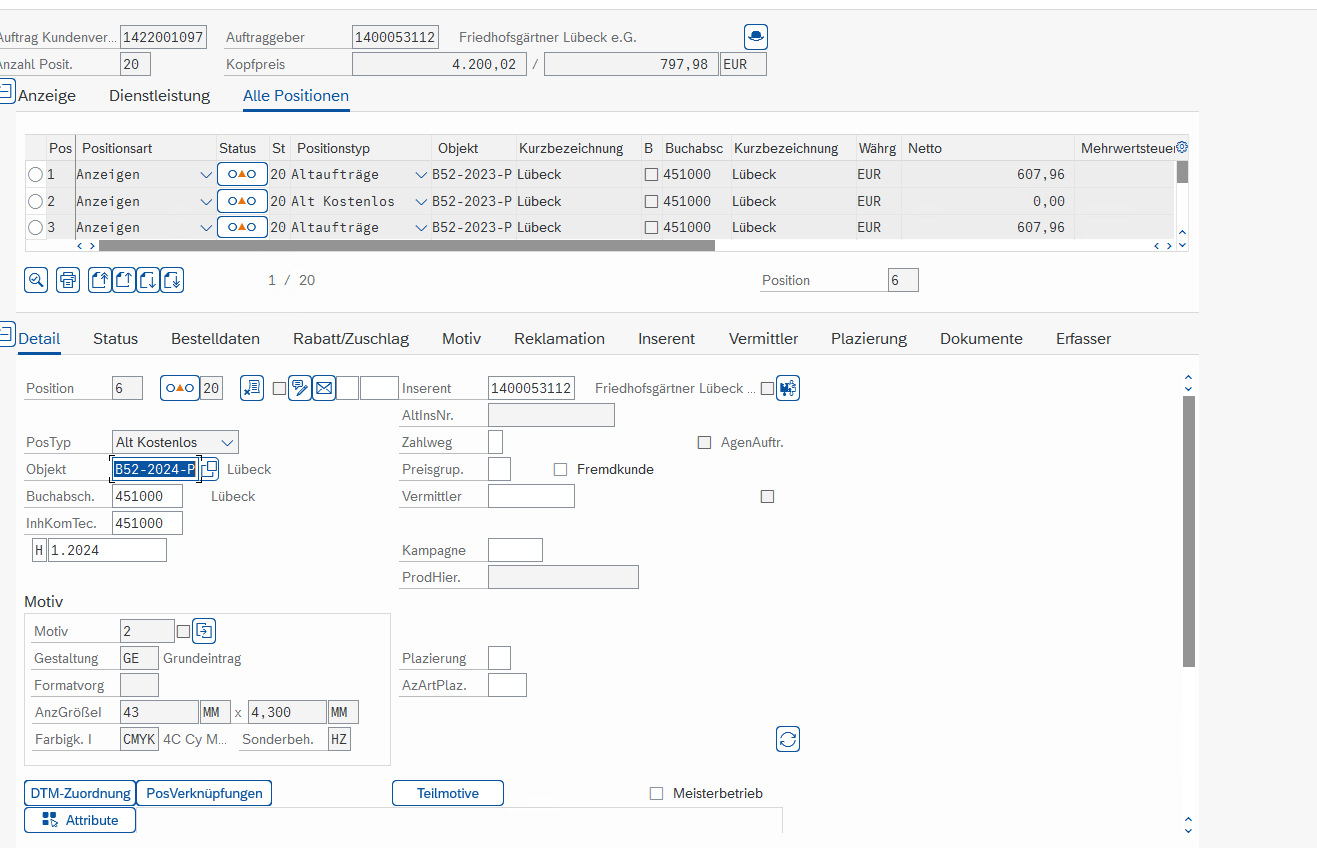Image resolution: width=1317 pixels, height=848 pixels.
Task: Click status icon next to Position 6 field
Action: point(180,388)
